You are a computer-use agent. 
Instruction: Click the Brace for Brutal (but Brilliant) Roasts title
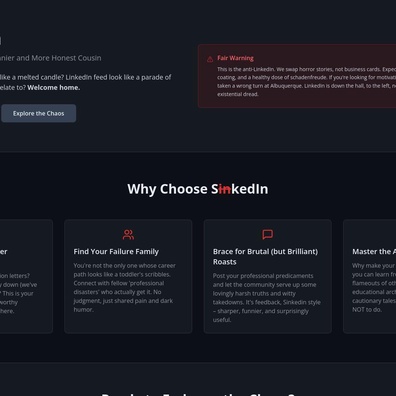265,257
